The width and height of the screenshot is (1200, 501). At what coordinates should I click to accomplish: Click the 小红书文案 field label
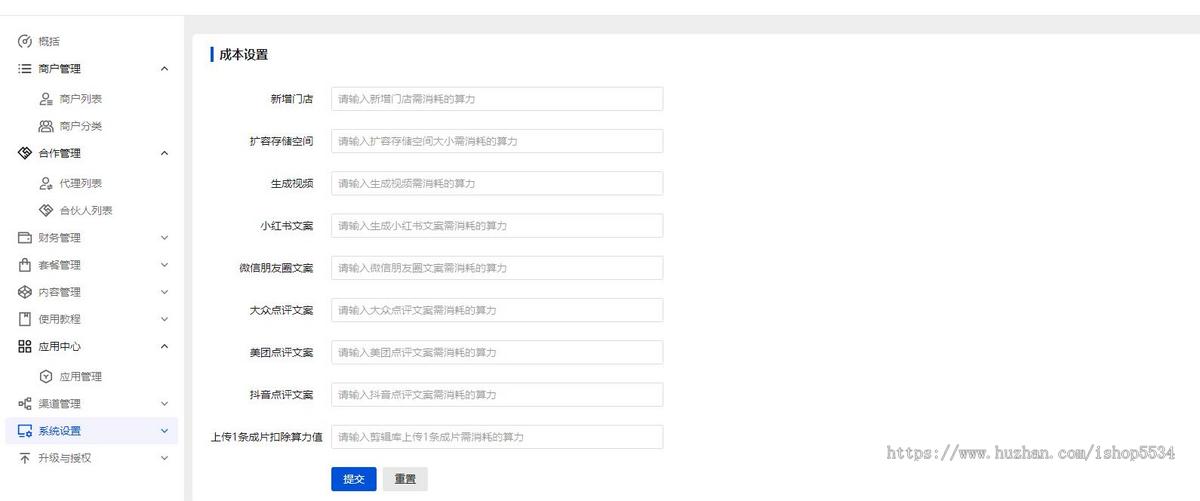[286, 226]
